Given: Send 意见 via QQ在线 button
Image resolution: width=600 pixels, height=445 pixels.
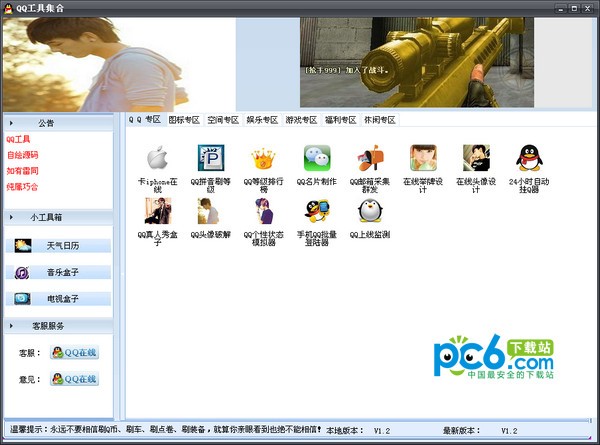Looking at the screenshot, I should pyautogui.click(x=74, y=379).
